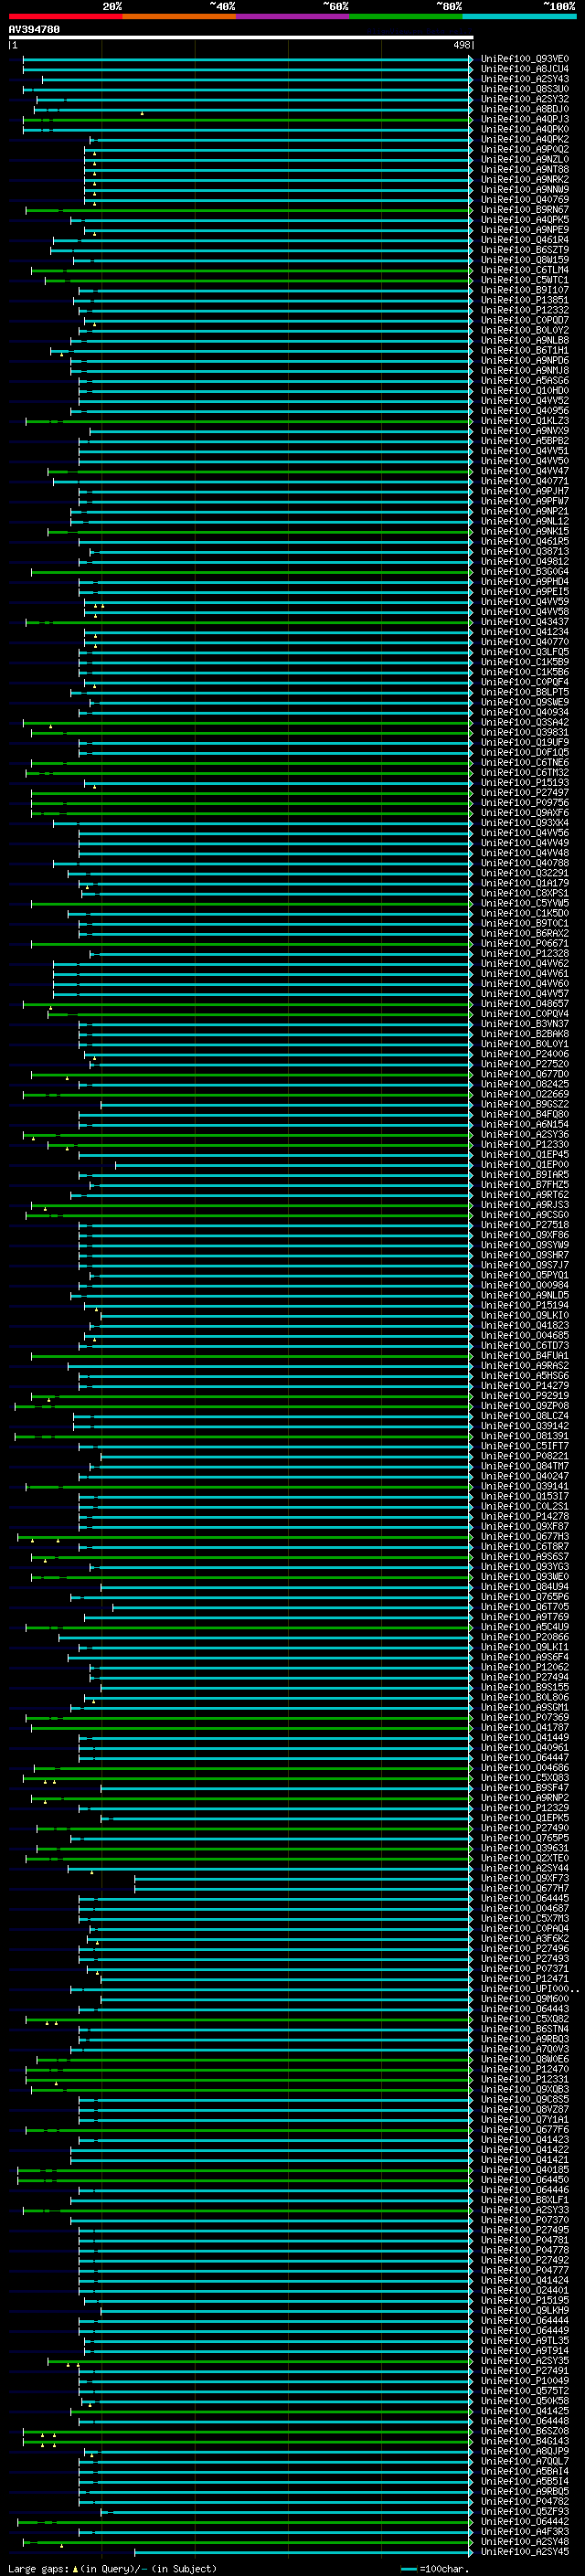Image resolution: width=585 pixels, height=2576 pixels.
Task: Click the white AV394780 query bar
Action: coord(241,38)
